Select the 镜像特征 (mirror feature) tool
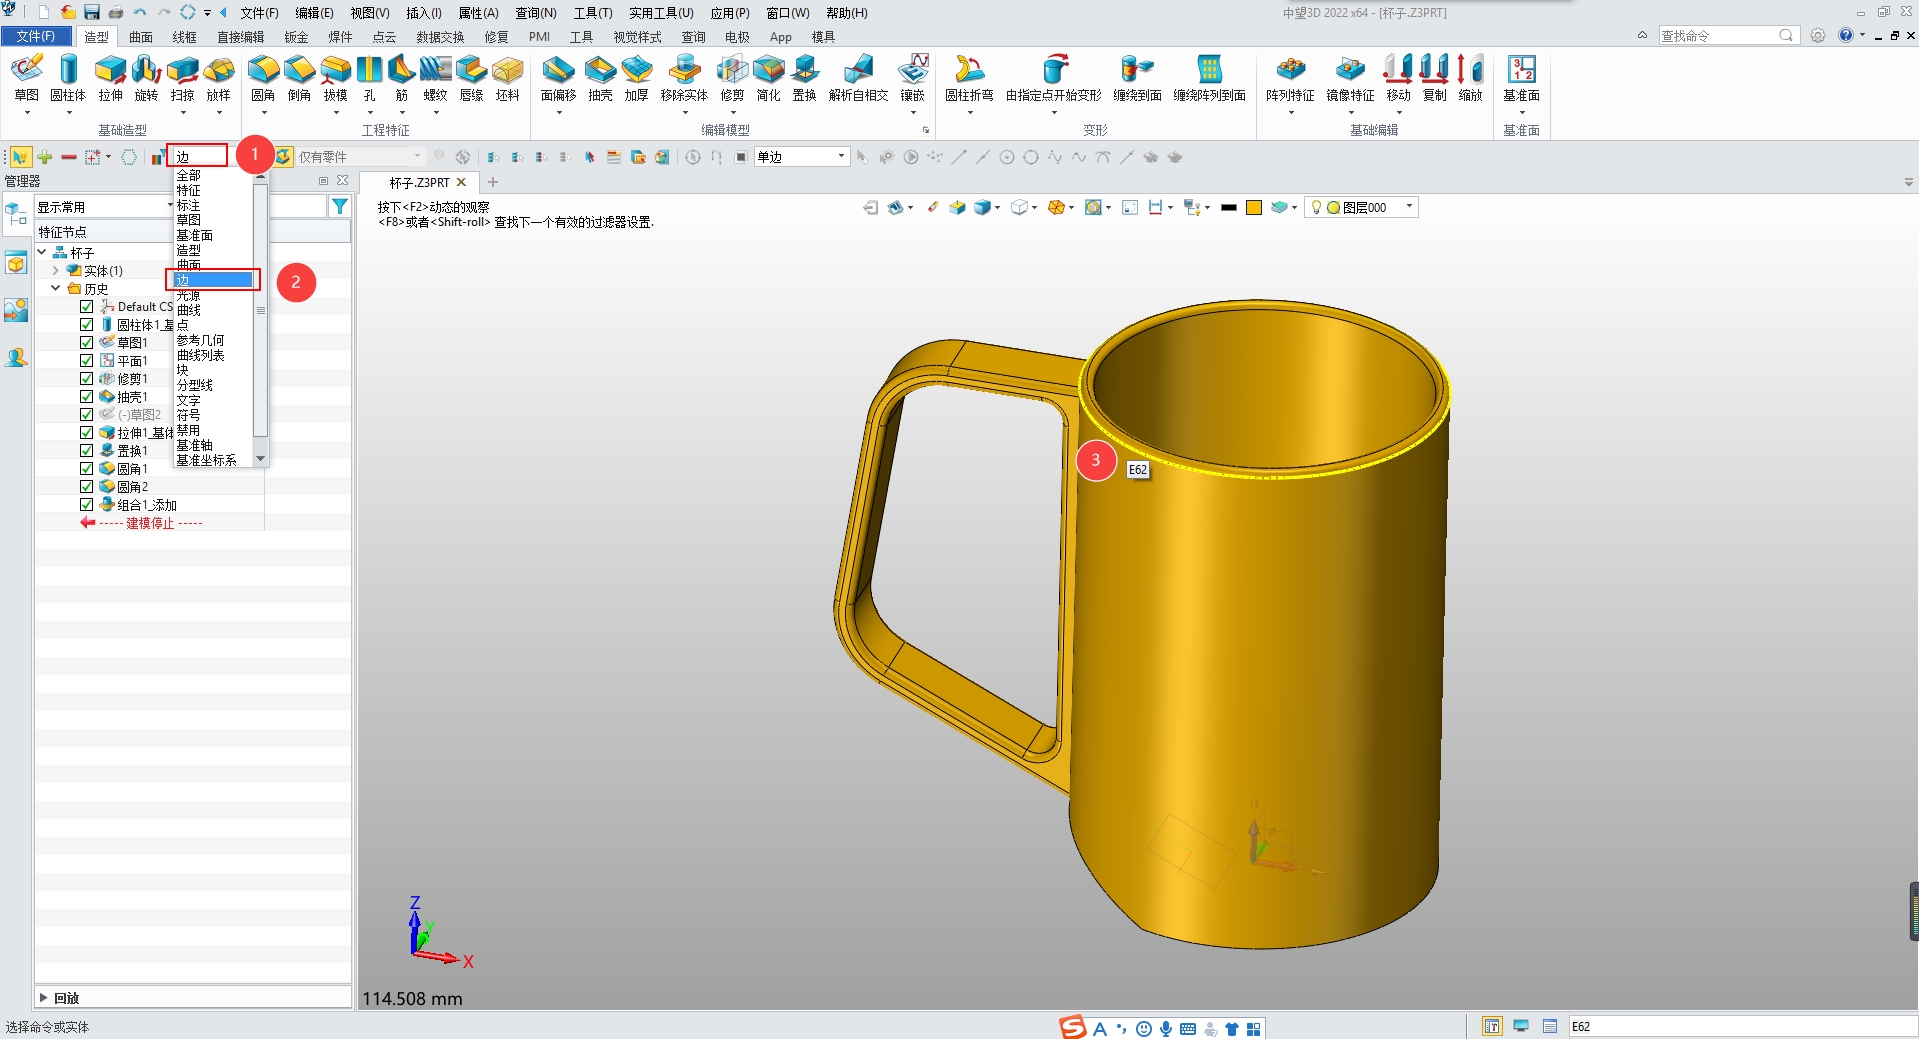The height and width of the screenshot is (1039, 1919). click(1350, 80)
